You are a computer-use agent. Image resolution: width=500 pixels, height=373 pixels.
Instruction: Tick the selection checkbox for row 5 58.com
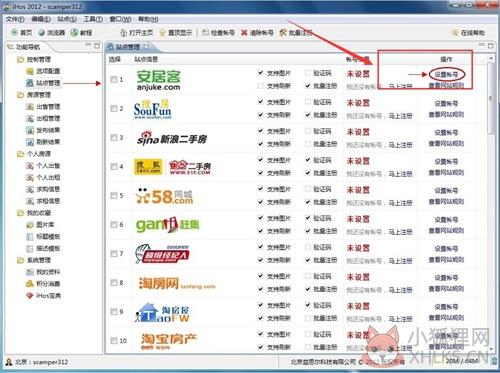(114, 195)
